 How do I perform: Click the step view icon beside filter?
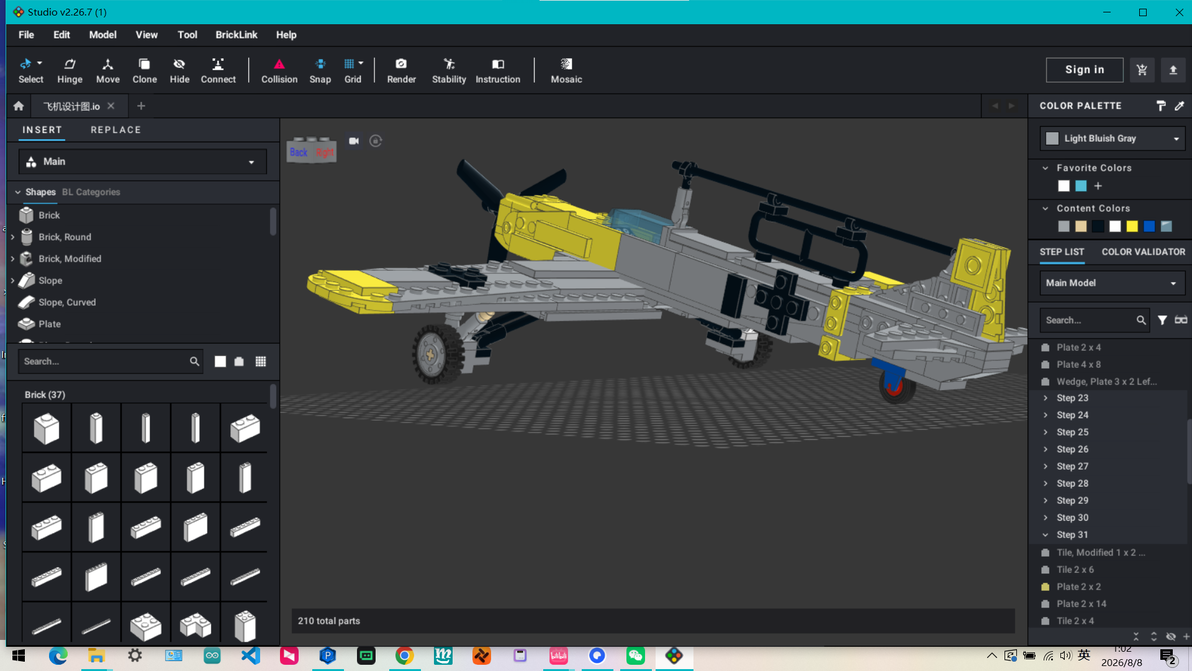coord(1181,320)
